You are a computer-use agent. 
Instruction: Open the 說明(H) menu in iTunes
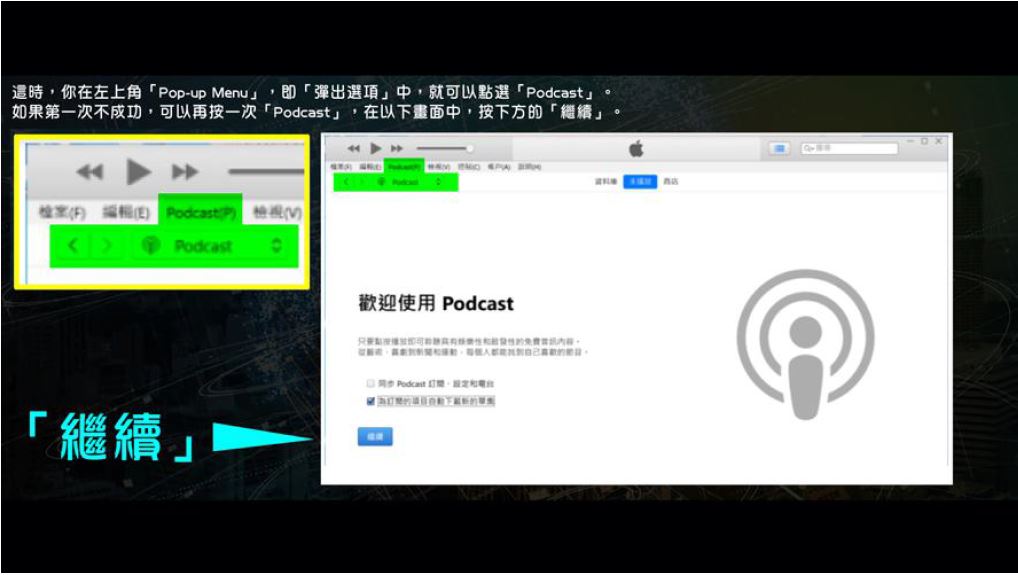click(529, 167)
